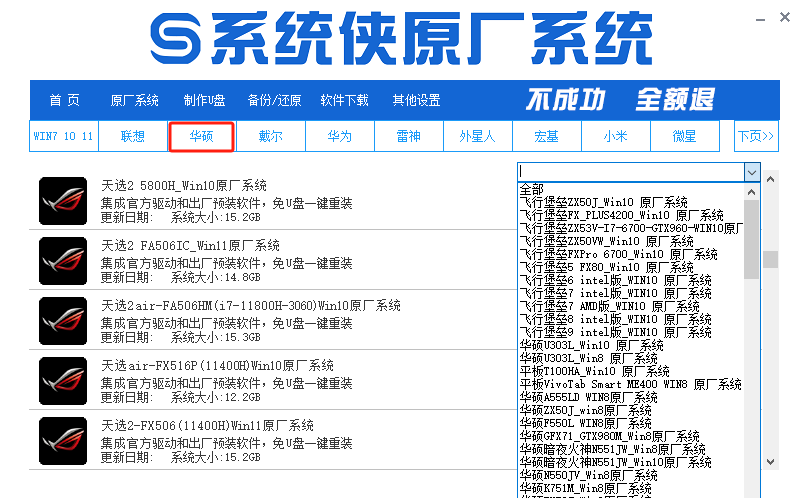Viewport: 808px width, 498px height.
Task: Click the blue S logo in the header
Action: tap(175, 38)
